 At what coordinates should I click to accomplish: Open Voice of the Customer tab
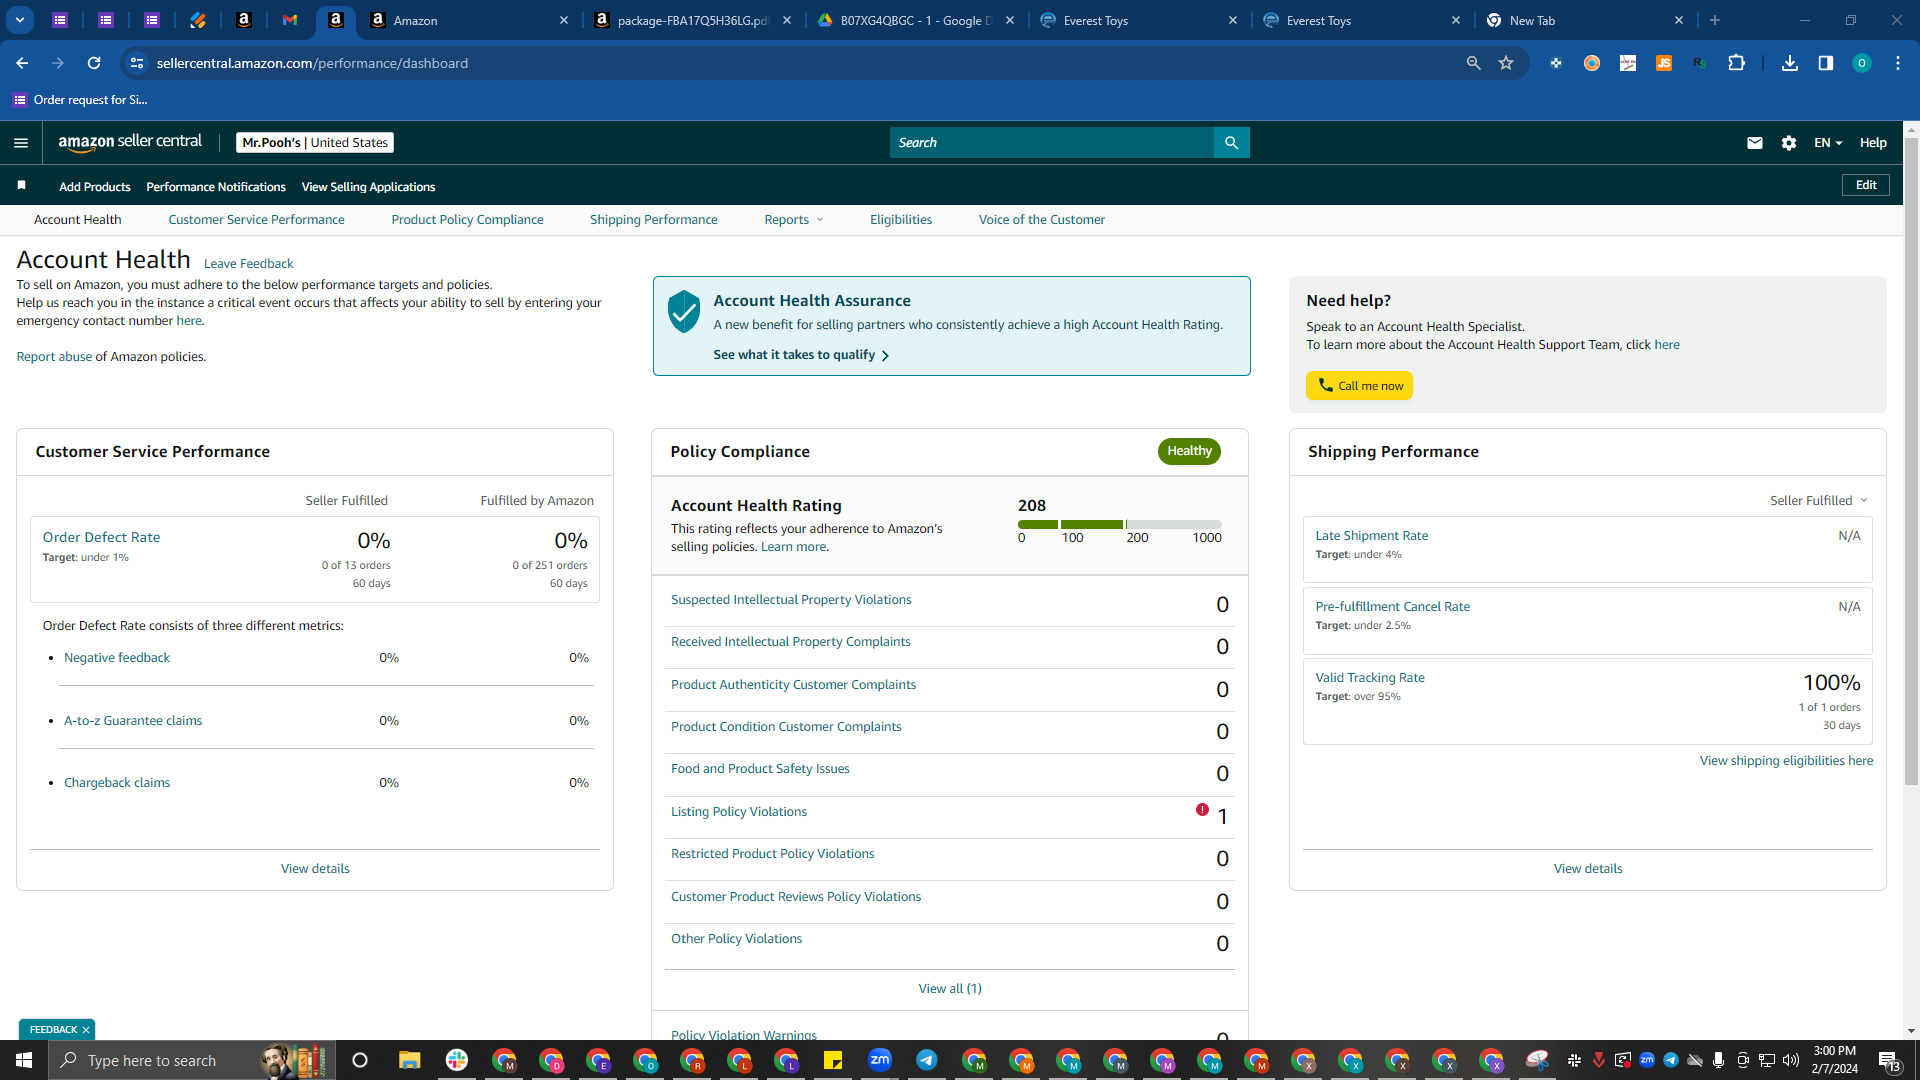coord(1041,220)
